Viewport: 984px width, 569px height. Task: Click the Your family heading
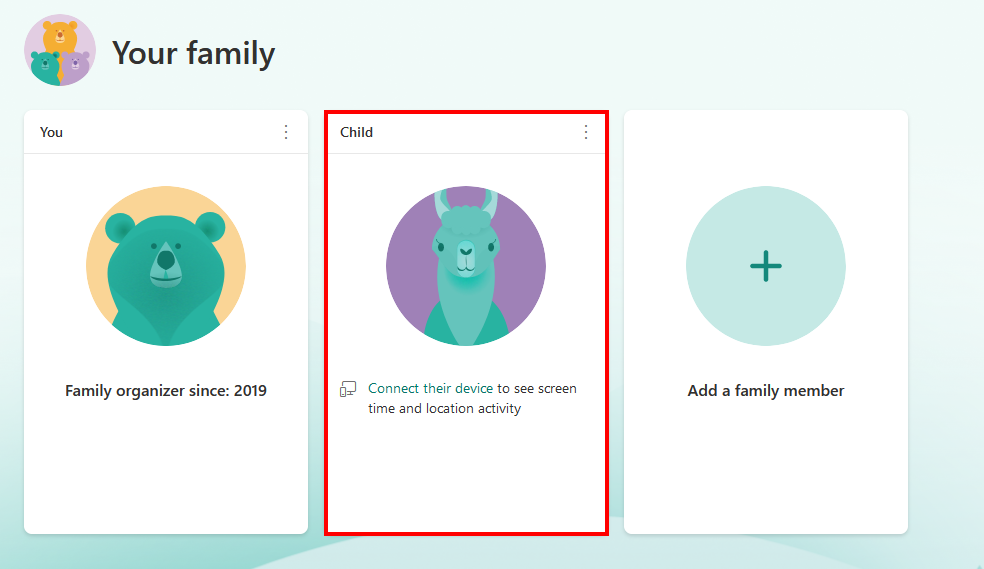coord(193,53)
